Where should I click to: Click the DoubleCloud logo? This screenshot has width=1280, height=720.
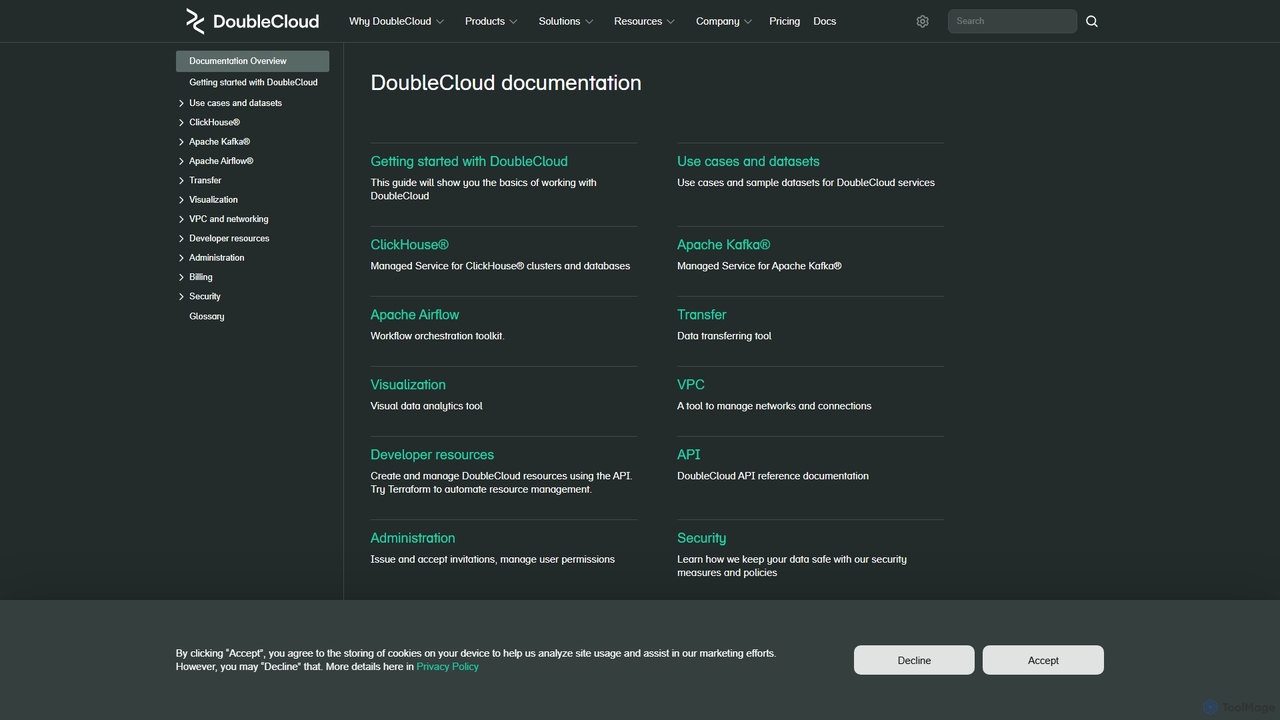(x=252, y=21)
